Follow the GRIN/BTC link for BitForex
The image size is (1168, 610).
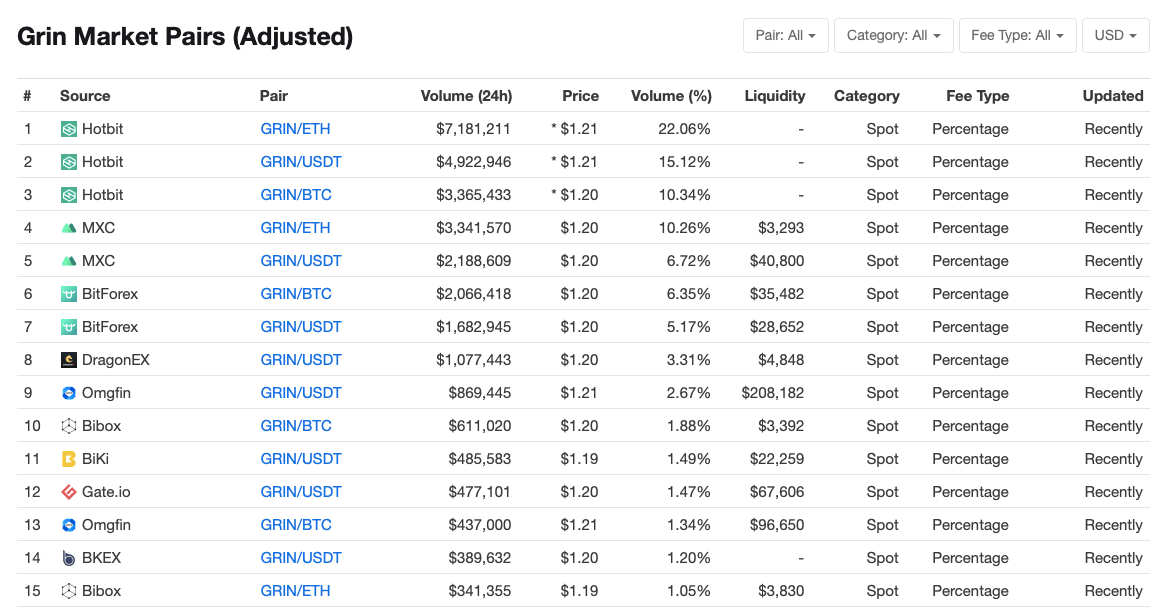(296, 294)
